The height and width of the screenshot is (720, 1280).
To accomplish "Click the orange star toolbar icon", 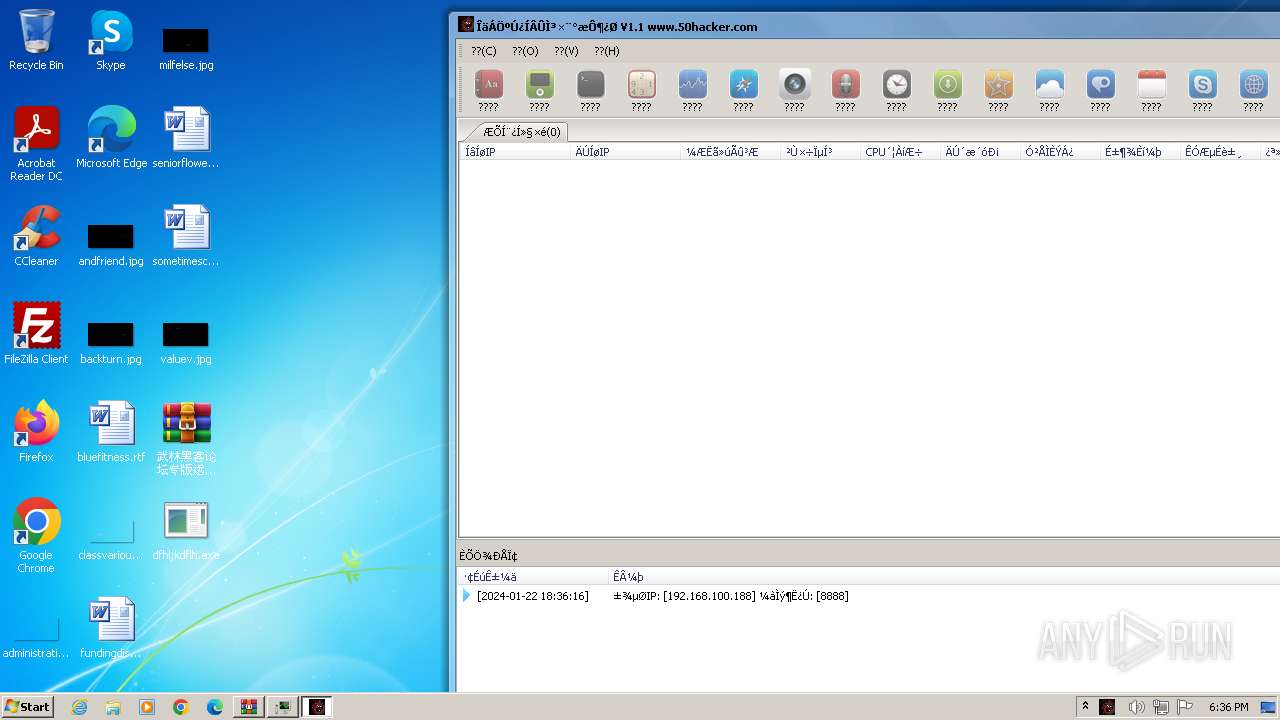I will (998, 85).
